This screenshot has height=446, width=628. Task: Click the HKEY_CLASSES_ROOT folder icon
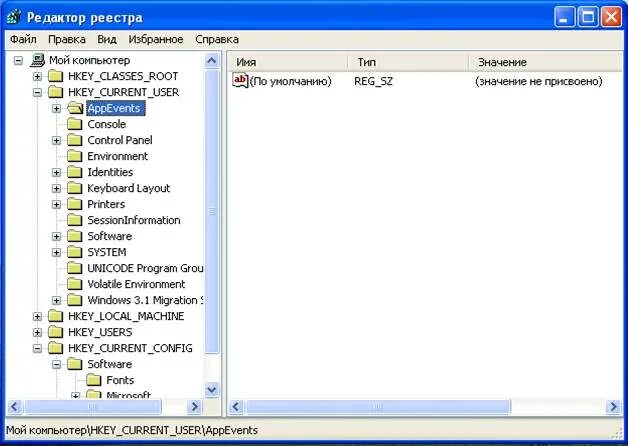click(x=56, y=76)
